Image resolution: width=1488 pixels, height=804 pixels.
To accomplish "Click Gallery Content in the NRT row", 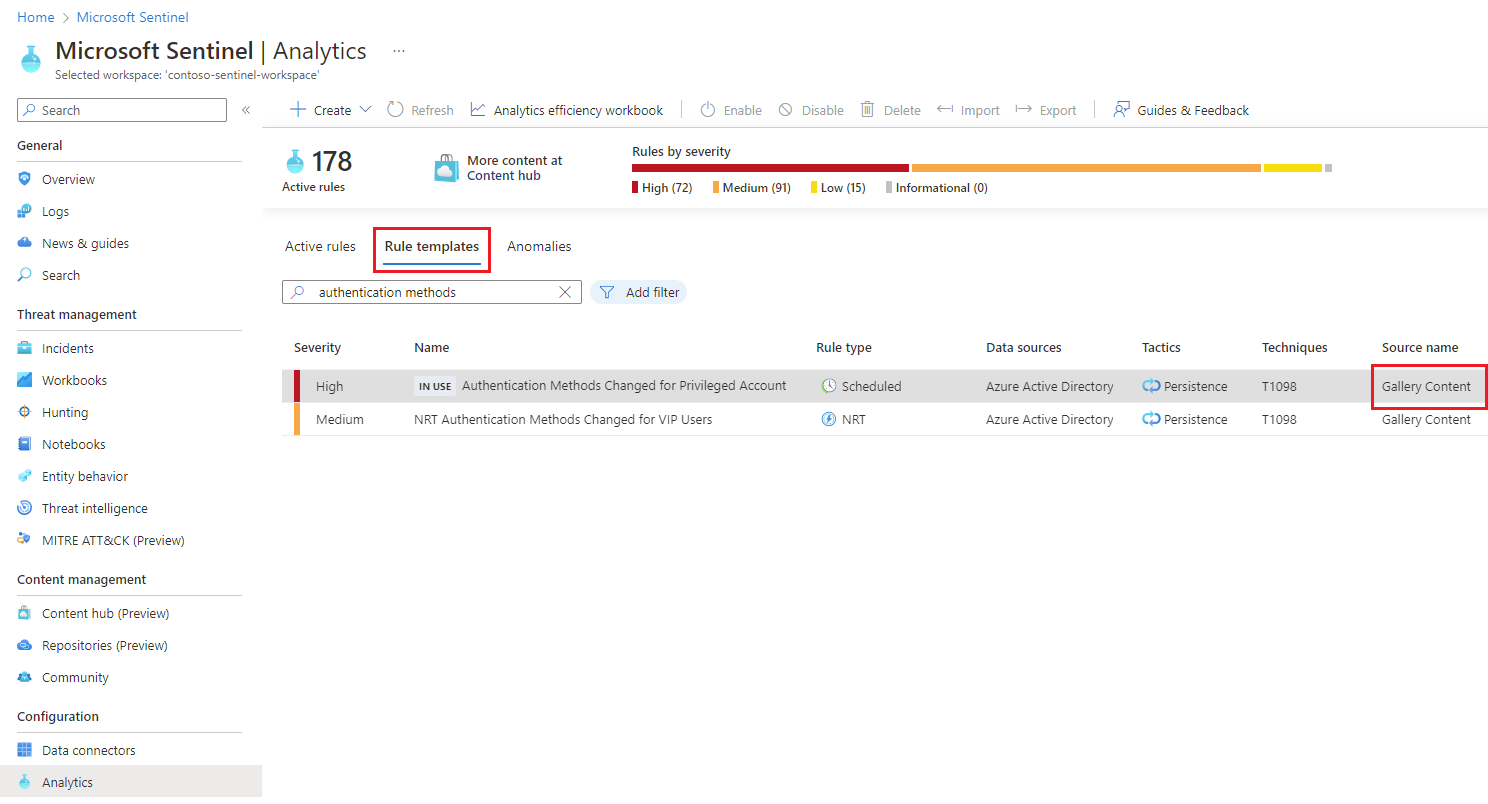I will [1426, 419].
